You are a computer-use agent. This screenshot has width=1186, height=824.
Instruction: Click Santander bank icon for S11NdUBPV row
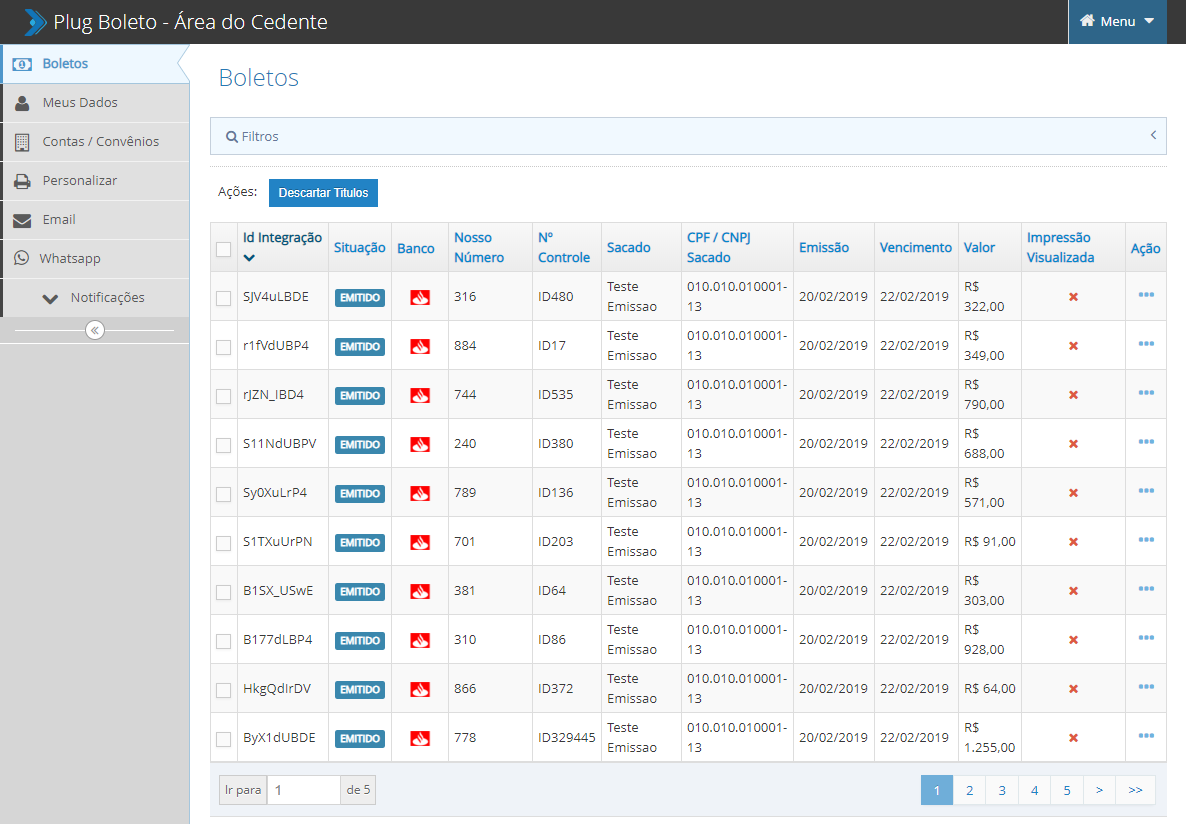pos(420,445)
